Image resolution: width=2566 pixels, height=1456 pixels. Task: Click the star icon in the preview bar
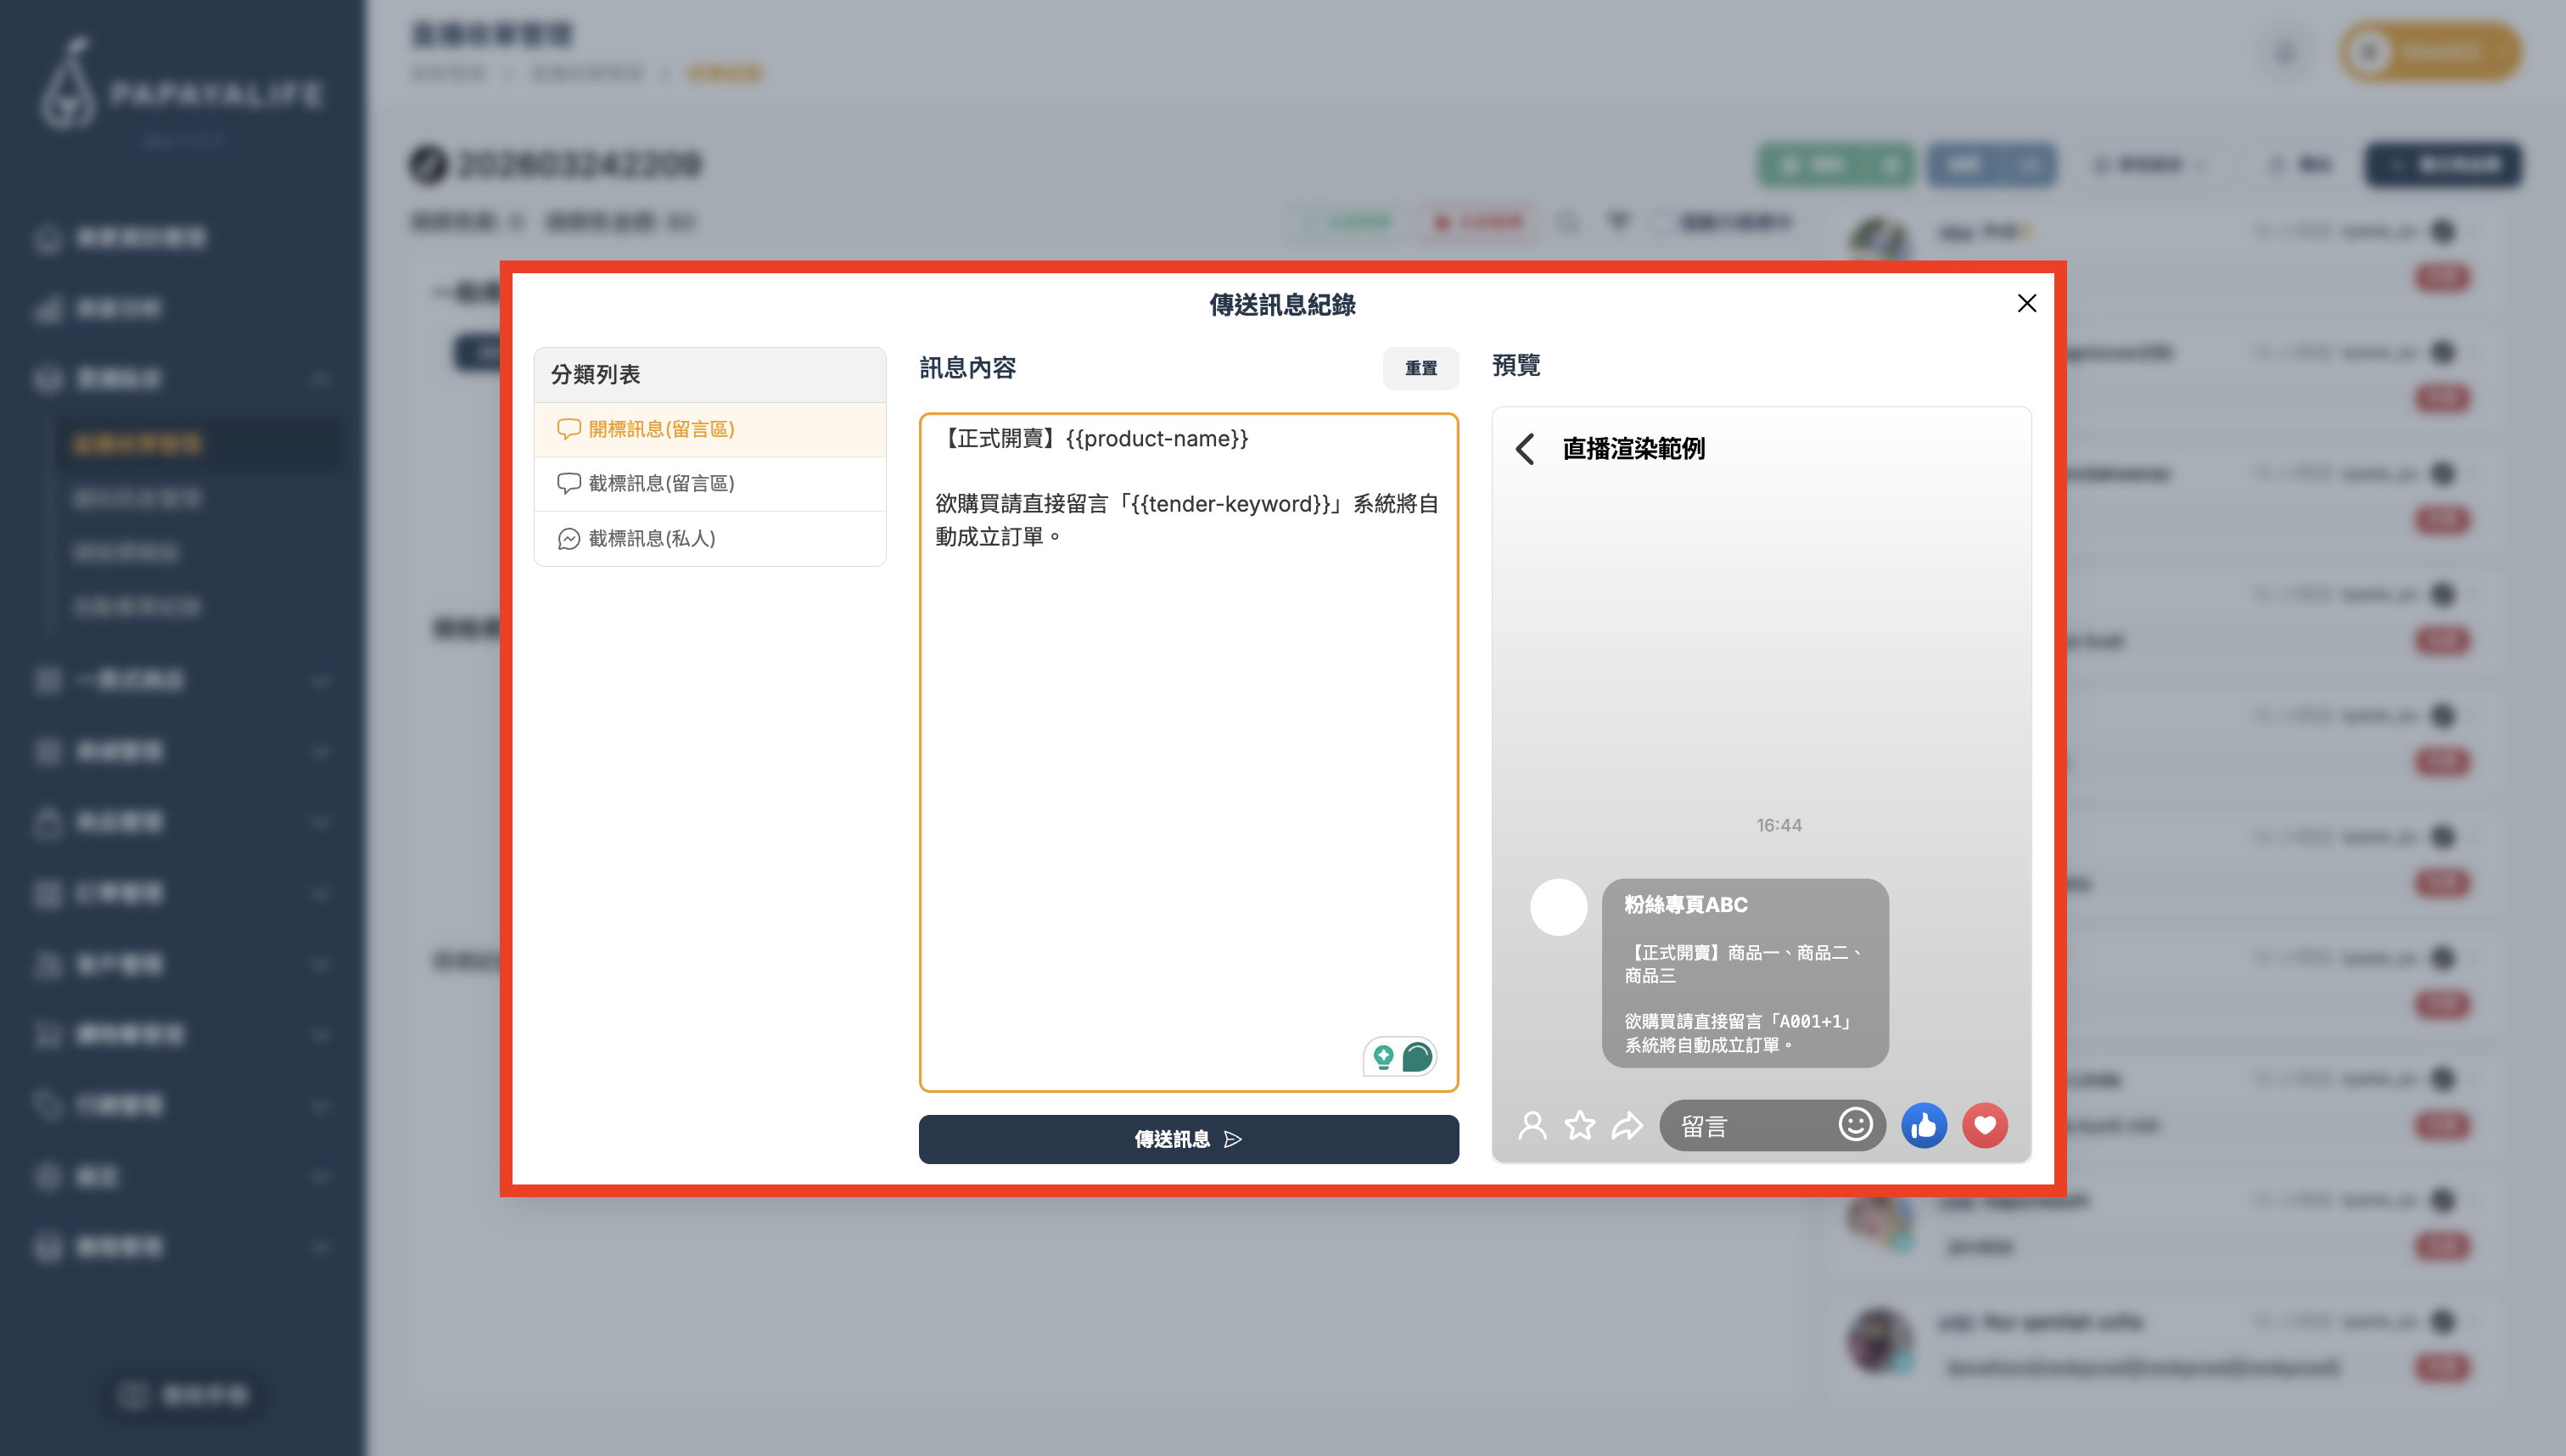1579,1125
